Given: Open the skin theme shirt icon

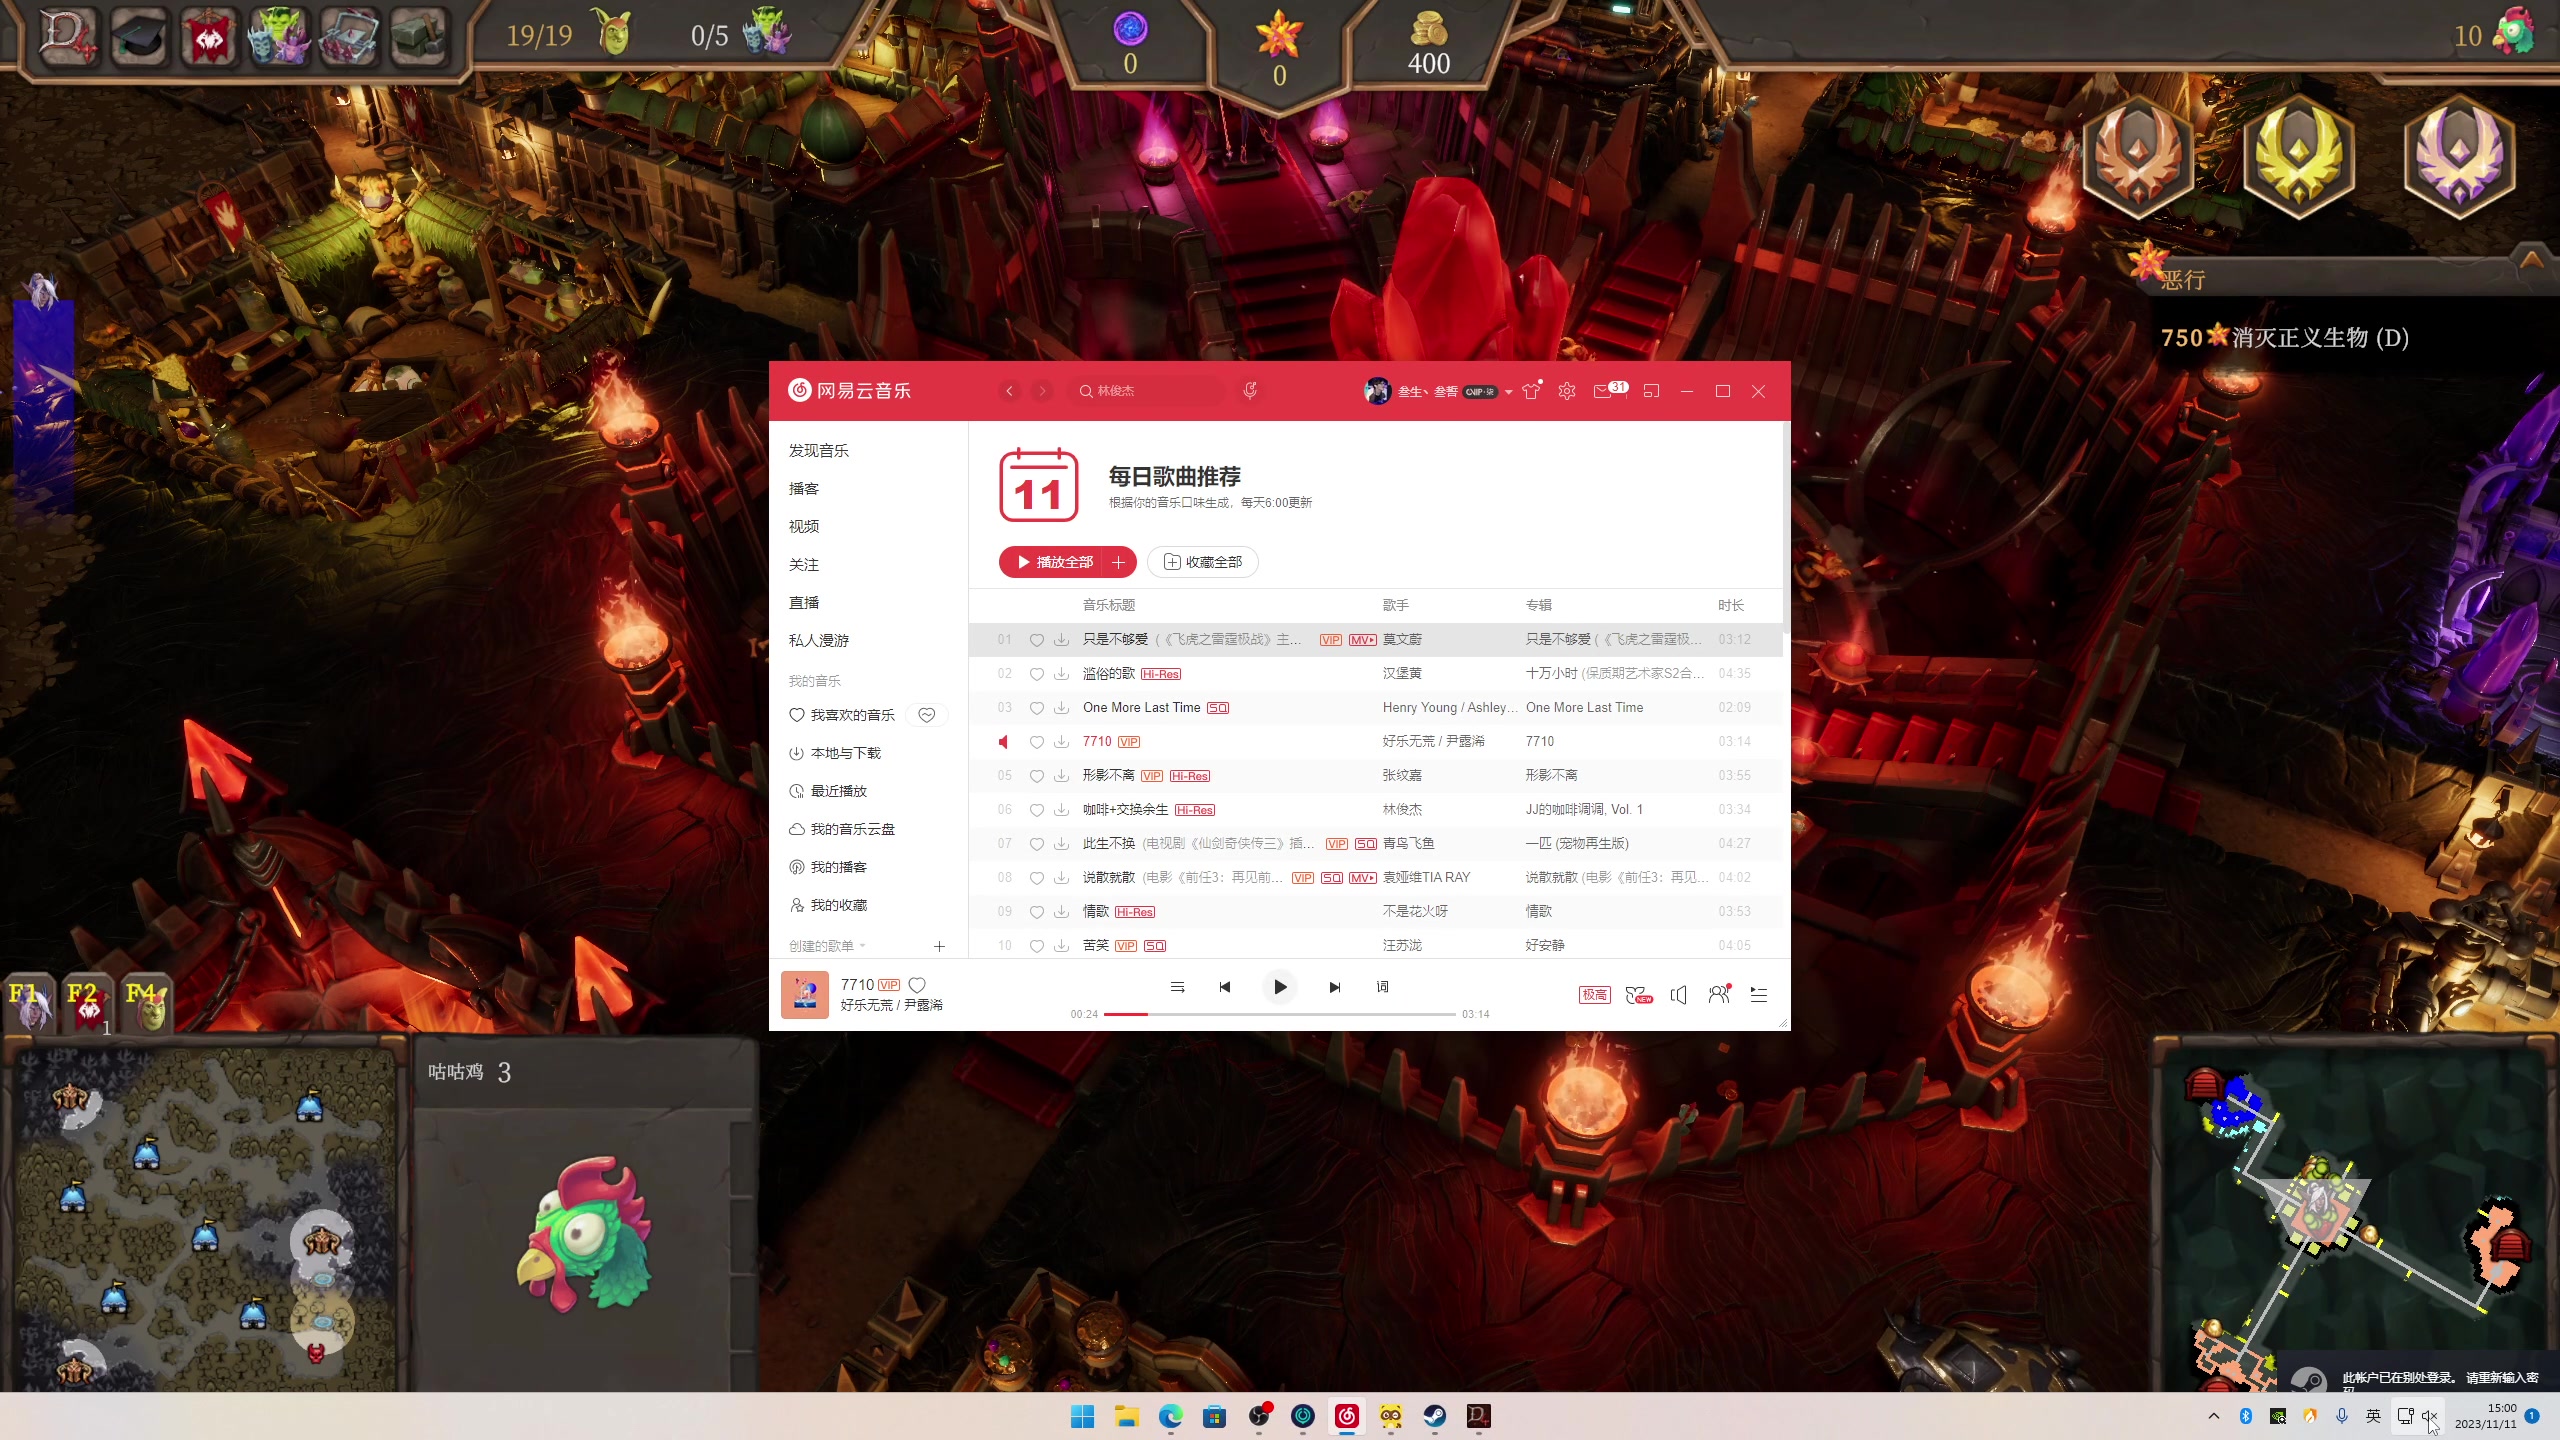Looking at the screenshot, I should (1531, 391).
